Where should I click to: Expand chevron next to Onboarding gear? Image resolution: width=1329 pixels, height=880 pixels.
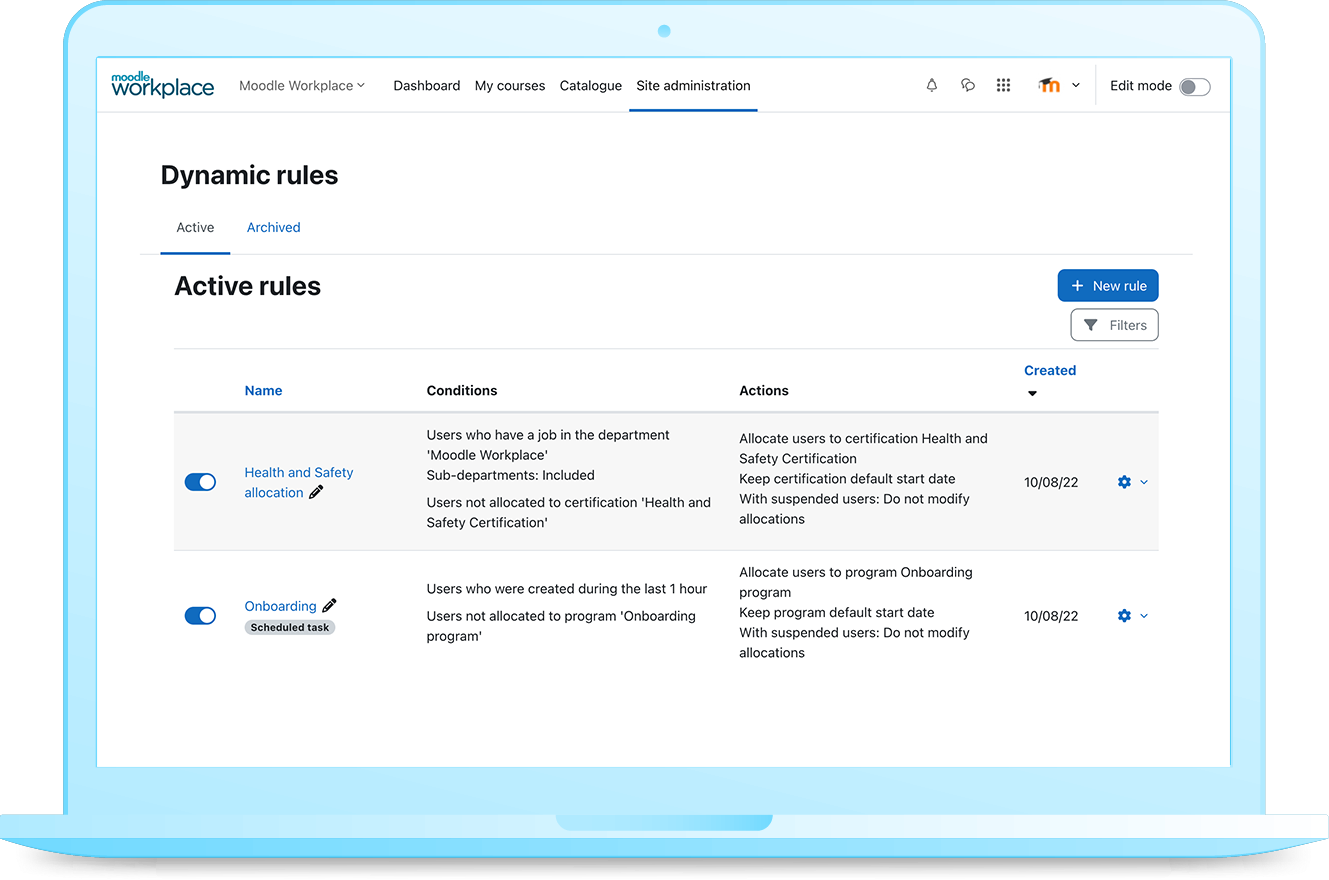[1144, 616]
